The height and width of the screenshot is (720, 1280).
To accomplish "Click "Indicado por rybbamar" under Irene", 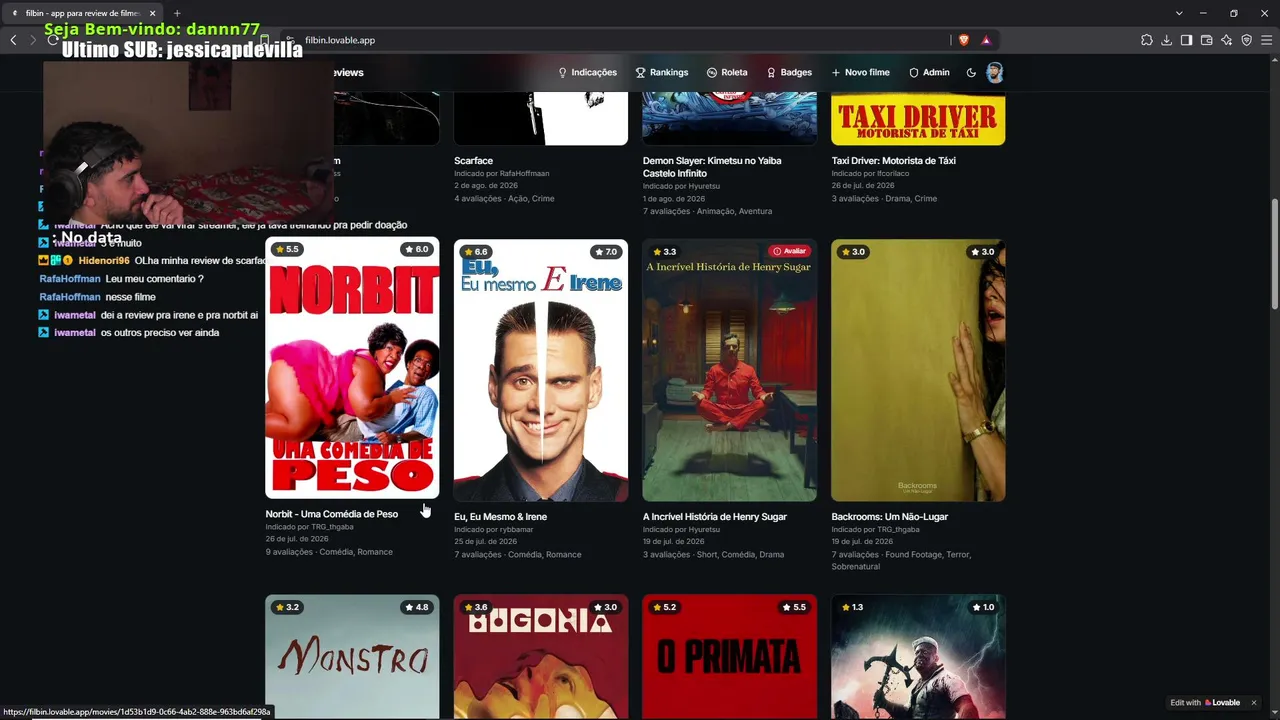I will click(x=494, y=529).
